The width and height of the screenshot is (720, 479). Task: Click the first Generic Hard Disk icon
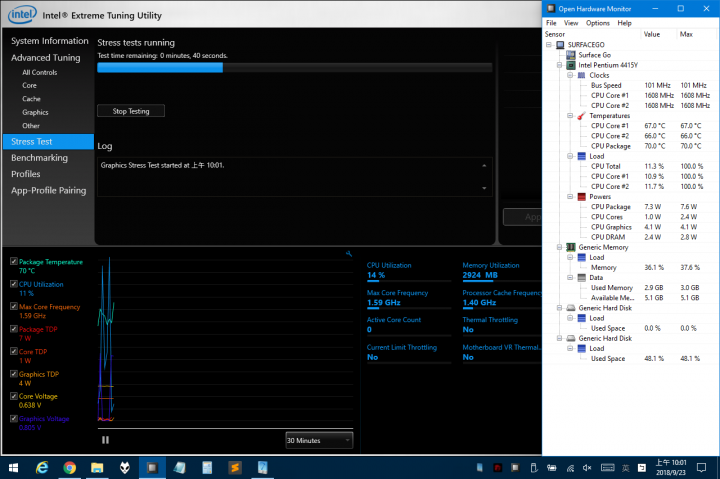[571, 308]
